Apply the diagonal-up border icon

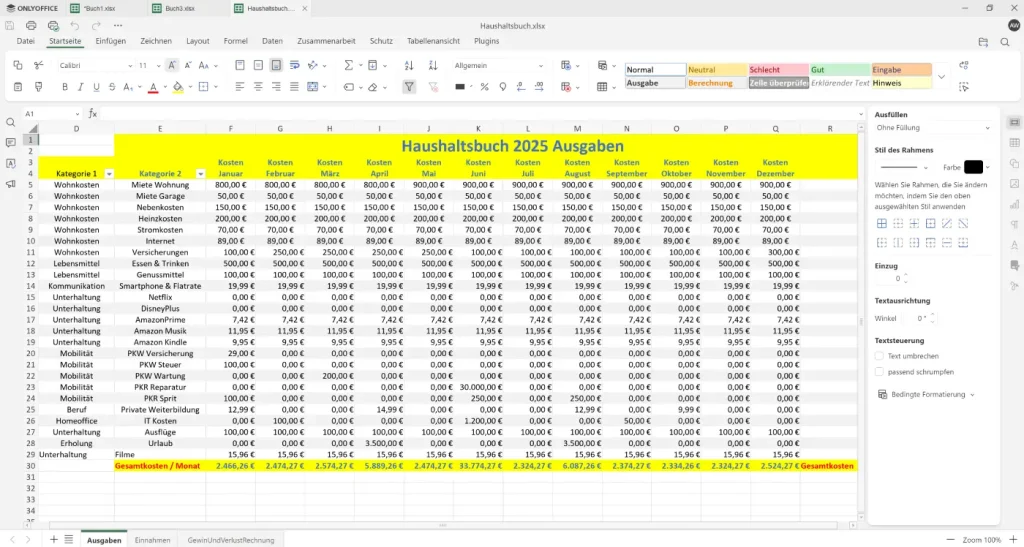coord(947,223)
